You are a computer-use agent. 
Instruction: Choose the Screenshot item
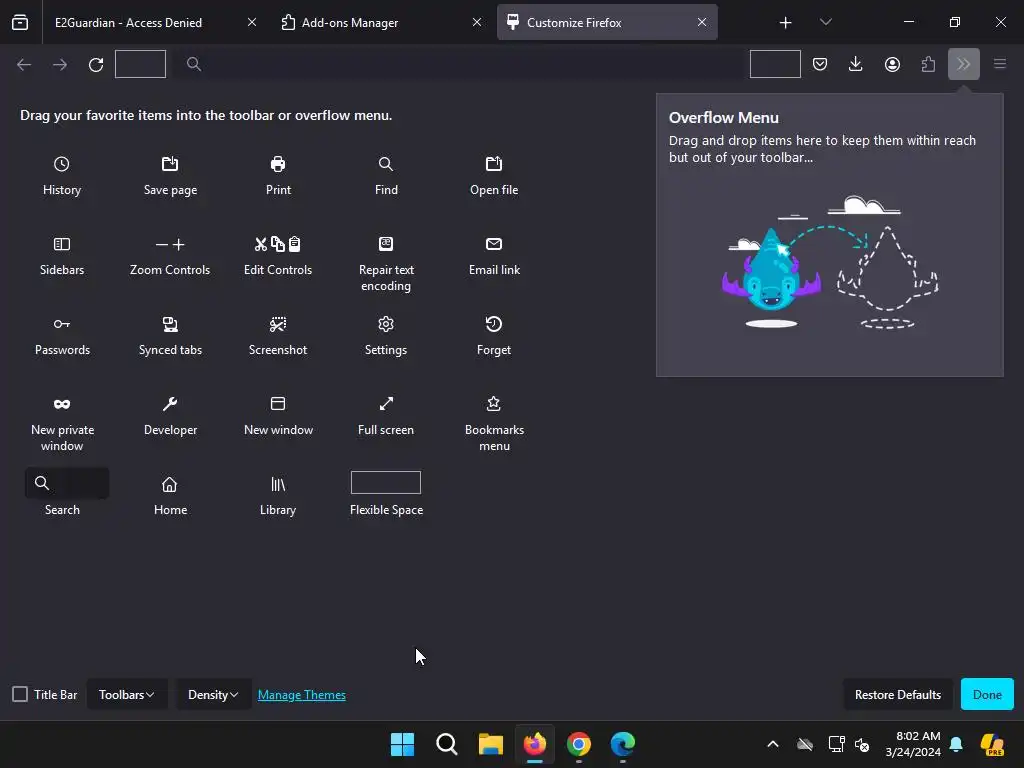pyautogui.click(x=278, y=336)
